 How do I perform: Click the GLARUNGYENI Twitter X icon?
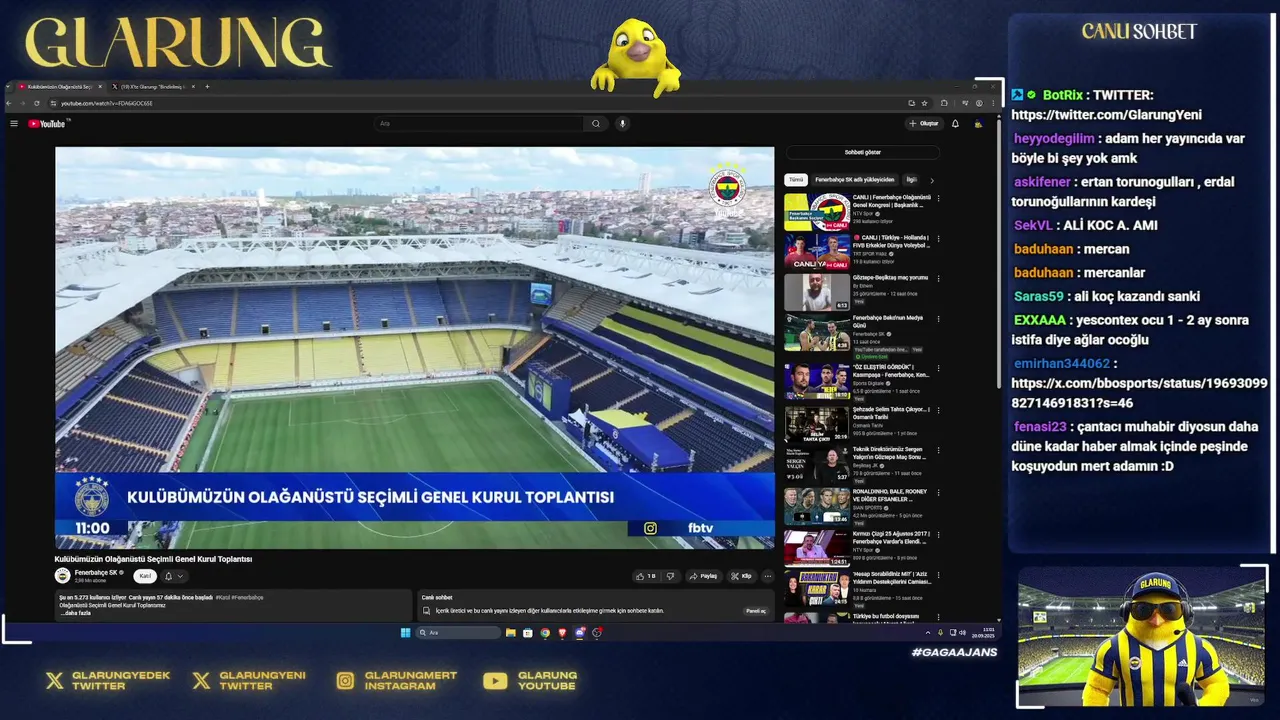(x=201, y=681)
